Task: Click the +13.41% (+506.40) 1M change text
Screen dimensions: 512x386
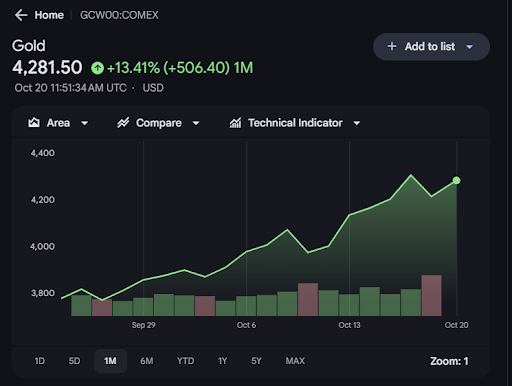Action: [180, 68]
